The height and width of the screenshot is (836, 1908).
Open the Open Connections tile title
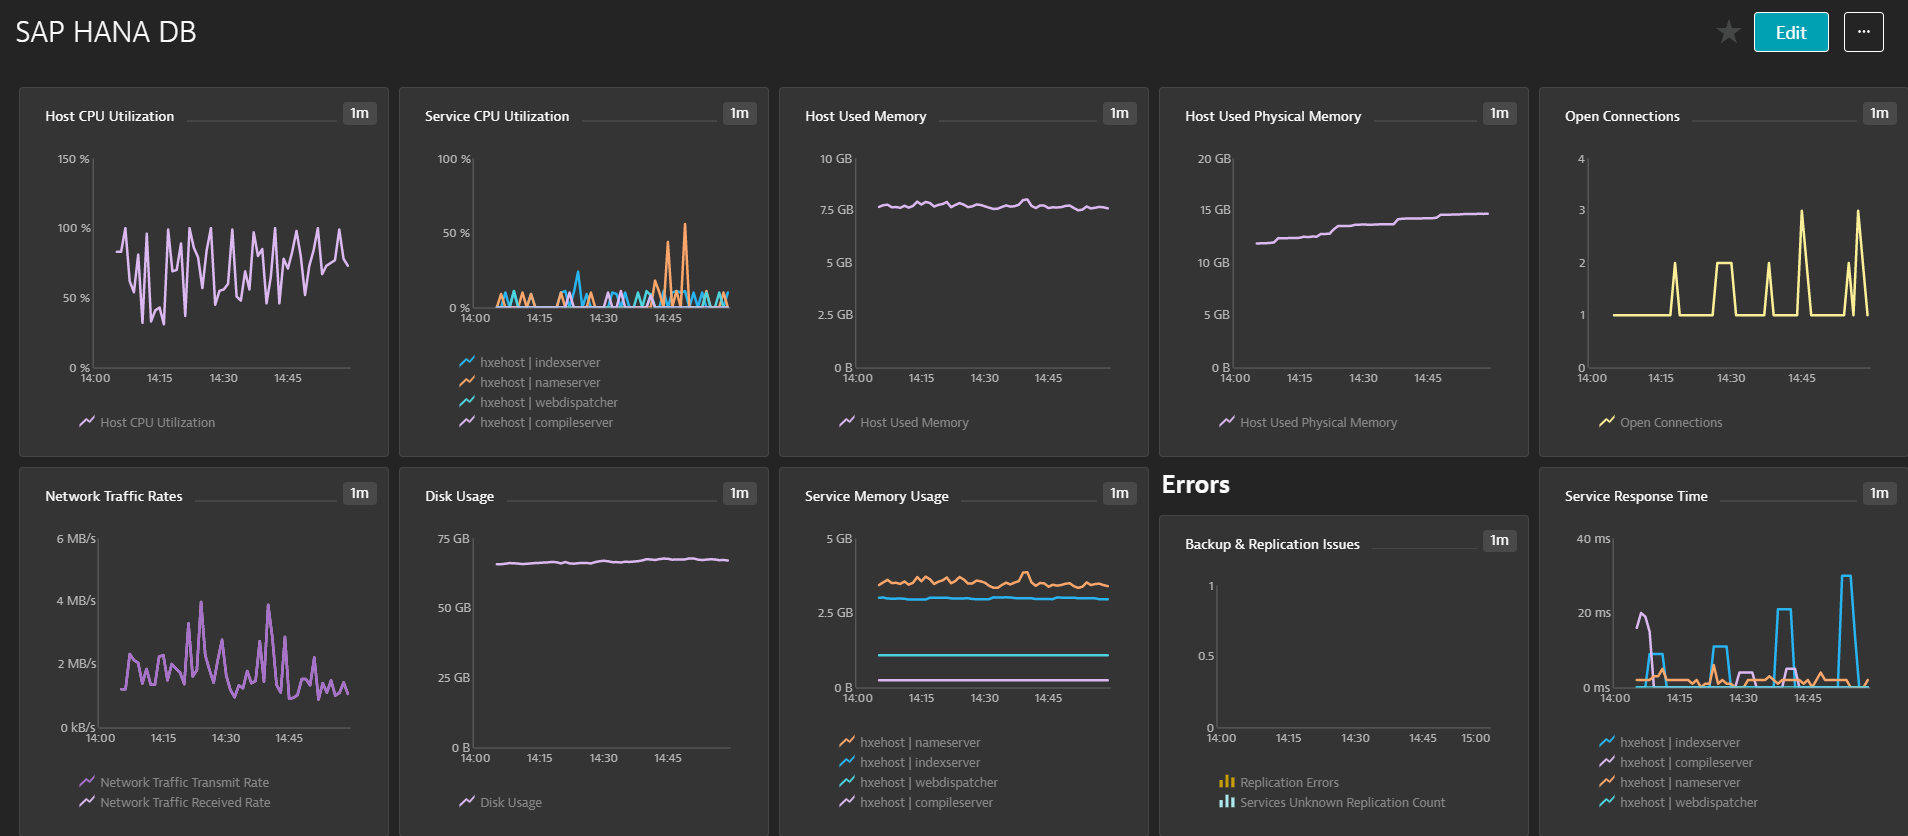(x=1622, y=116)
